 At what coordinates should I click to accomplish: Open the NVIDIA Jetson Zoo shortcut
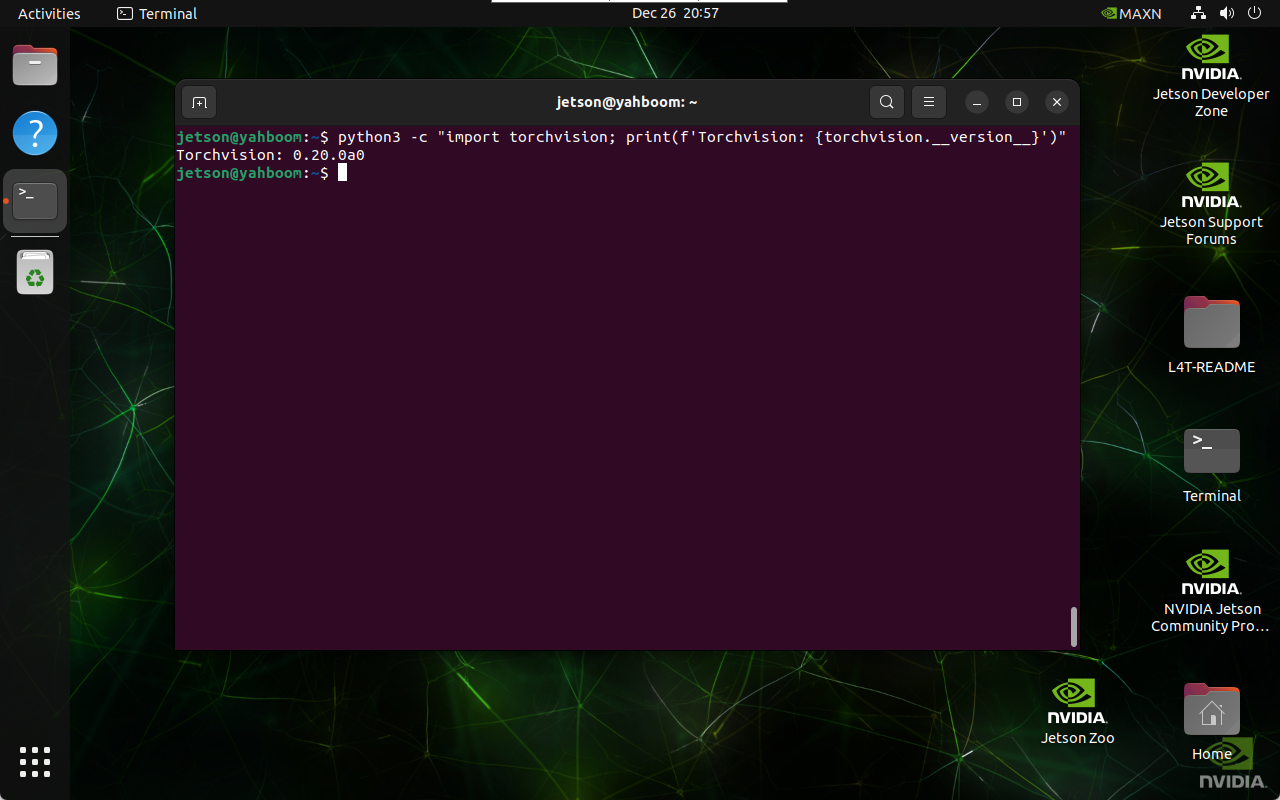(1076, 700)
